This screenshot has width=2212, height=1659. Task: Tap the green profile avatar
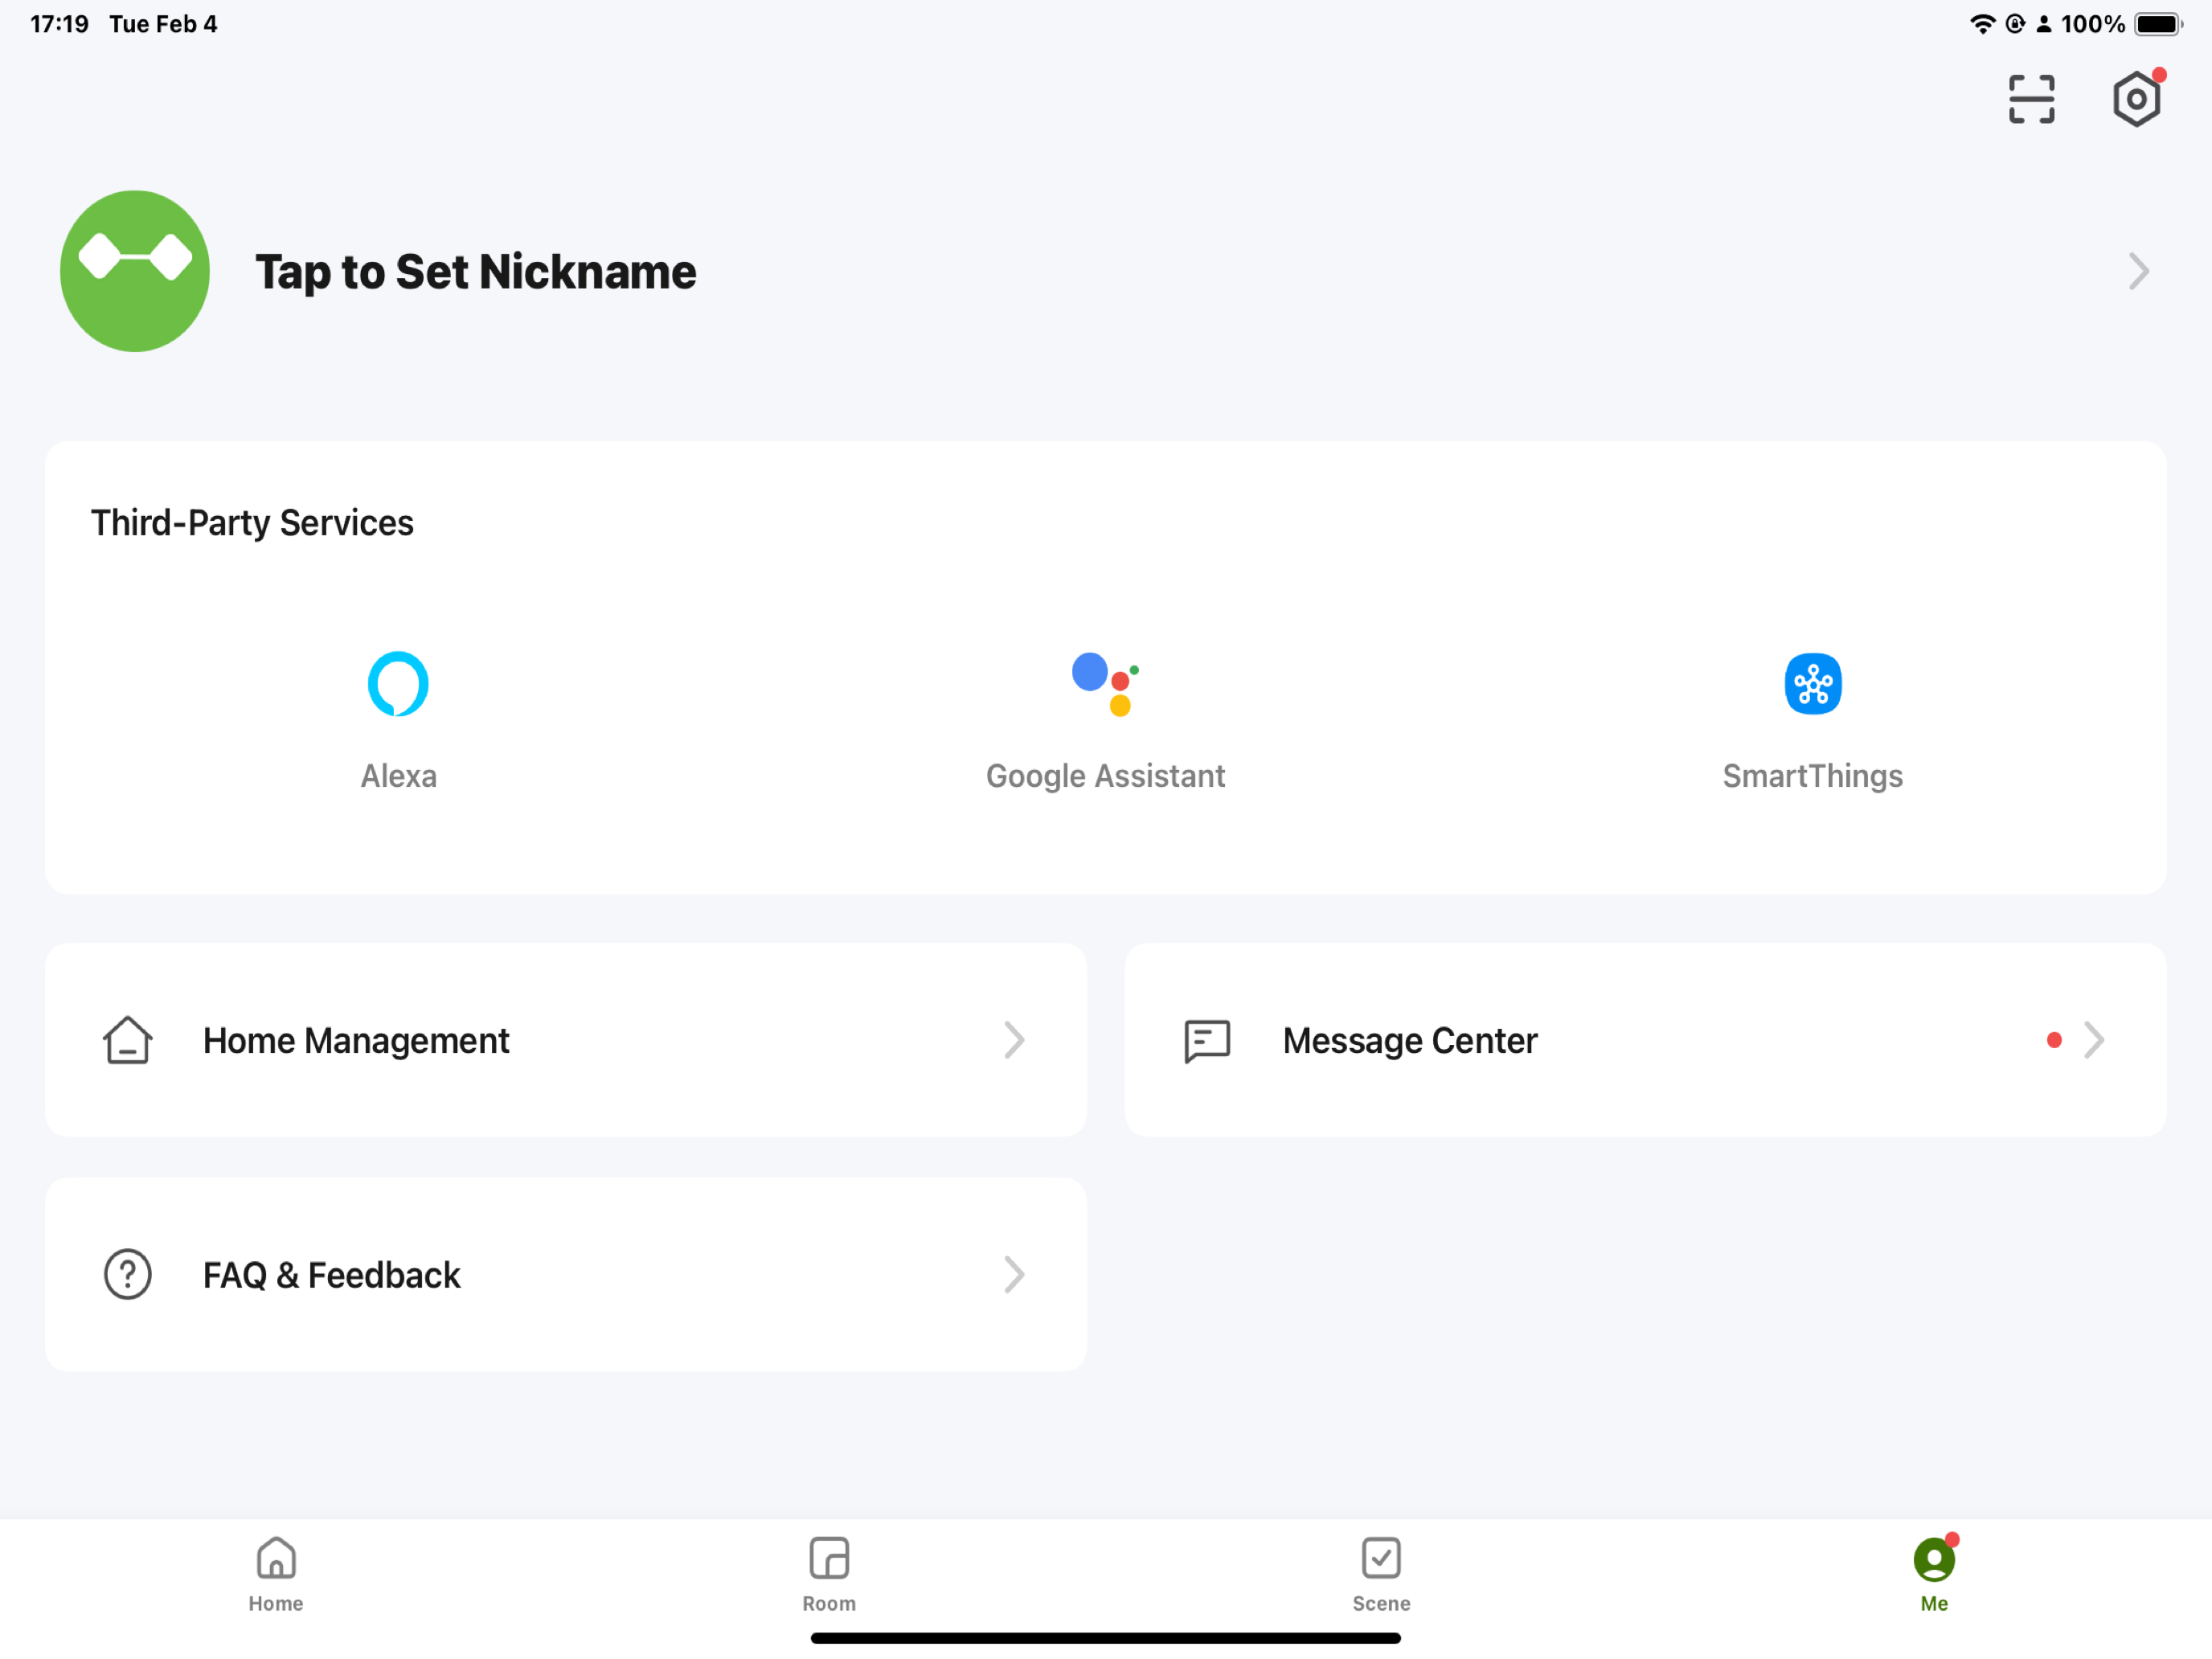135,271
